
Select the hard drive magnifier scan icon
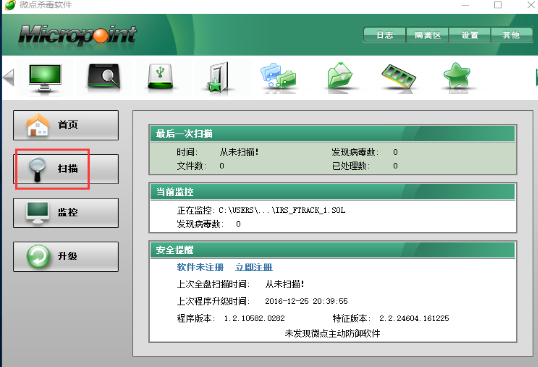(104, 77)
